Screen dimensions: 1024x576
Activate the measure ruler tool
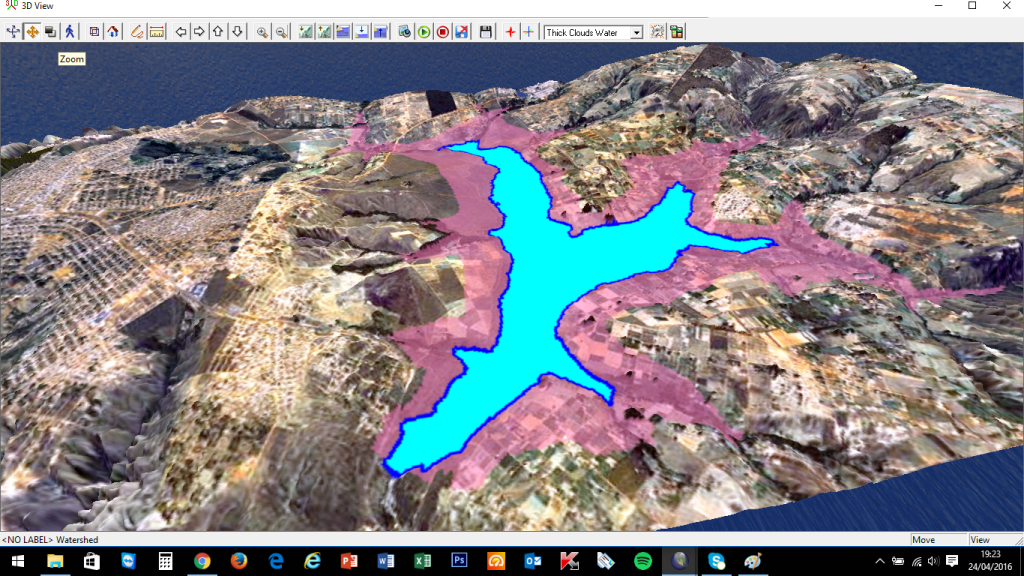[157, 32]
